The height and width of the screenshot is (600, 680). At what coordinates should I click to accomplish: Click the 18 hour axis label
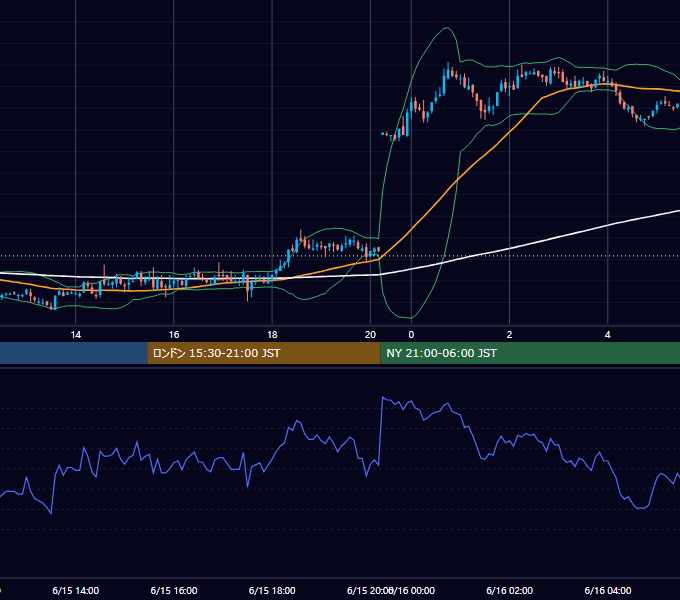coord(272,335)
